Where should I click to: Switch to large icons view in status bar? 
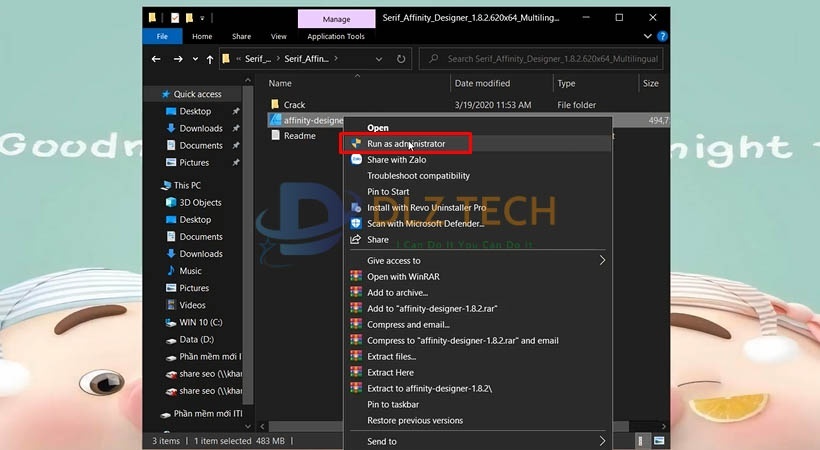[x=659, y=441]
